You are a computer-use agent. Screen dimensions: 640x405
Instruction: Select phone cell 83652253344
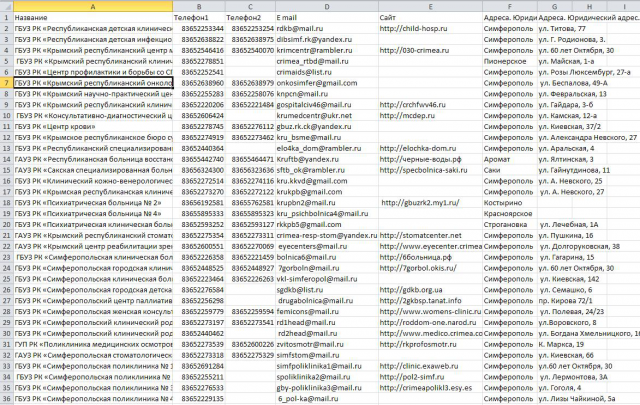[x=199, y=29]
